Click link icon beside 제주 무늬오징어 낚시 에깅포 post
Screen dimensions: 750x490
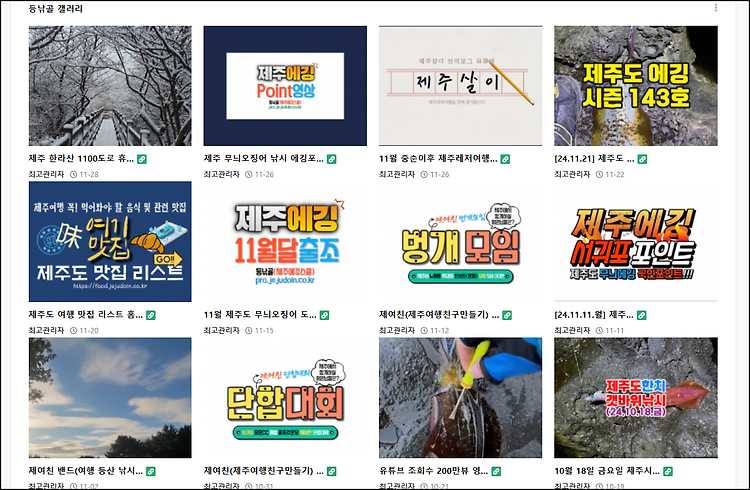click(331, 159)
